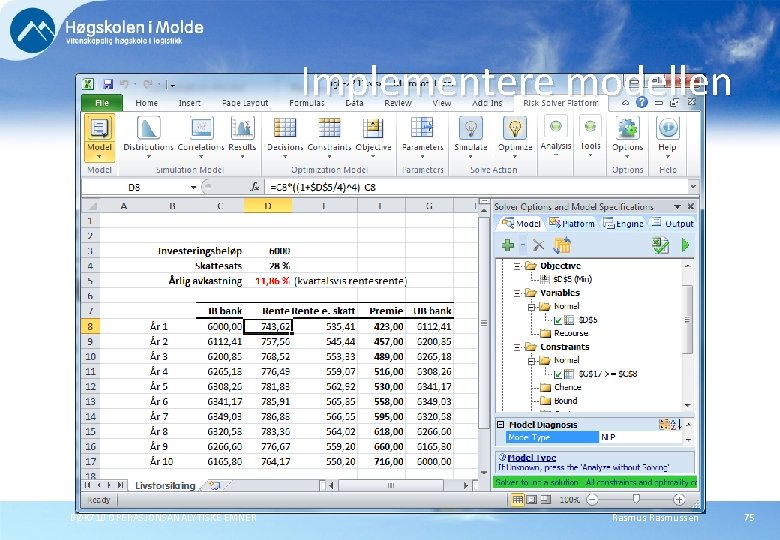Viewport: 780px width, 540px height.
Task: Expand the formula bar with the arrow
Action: point(693,187)
